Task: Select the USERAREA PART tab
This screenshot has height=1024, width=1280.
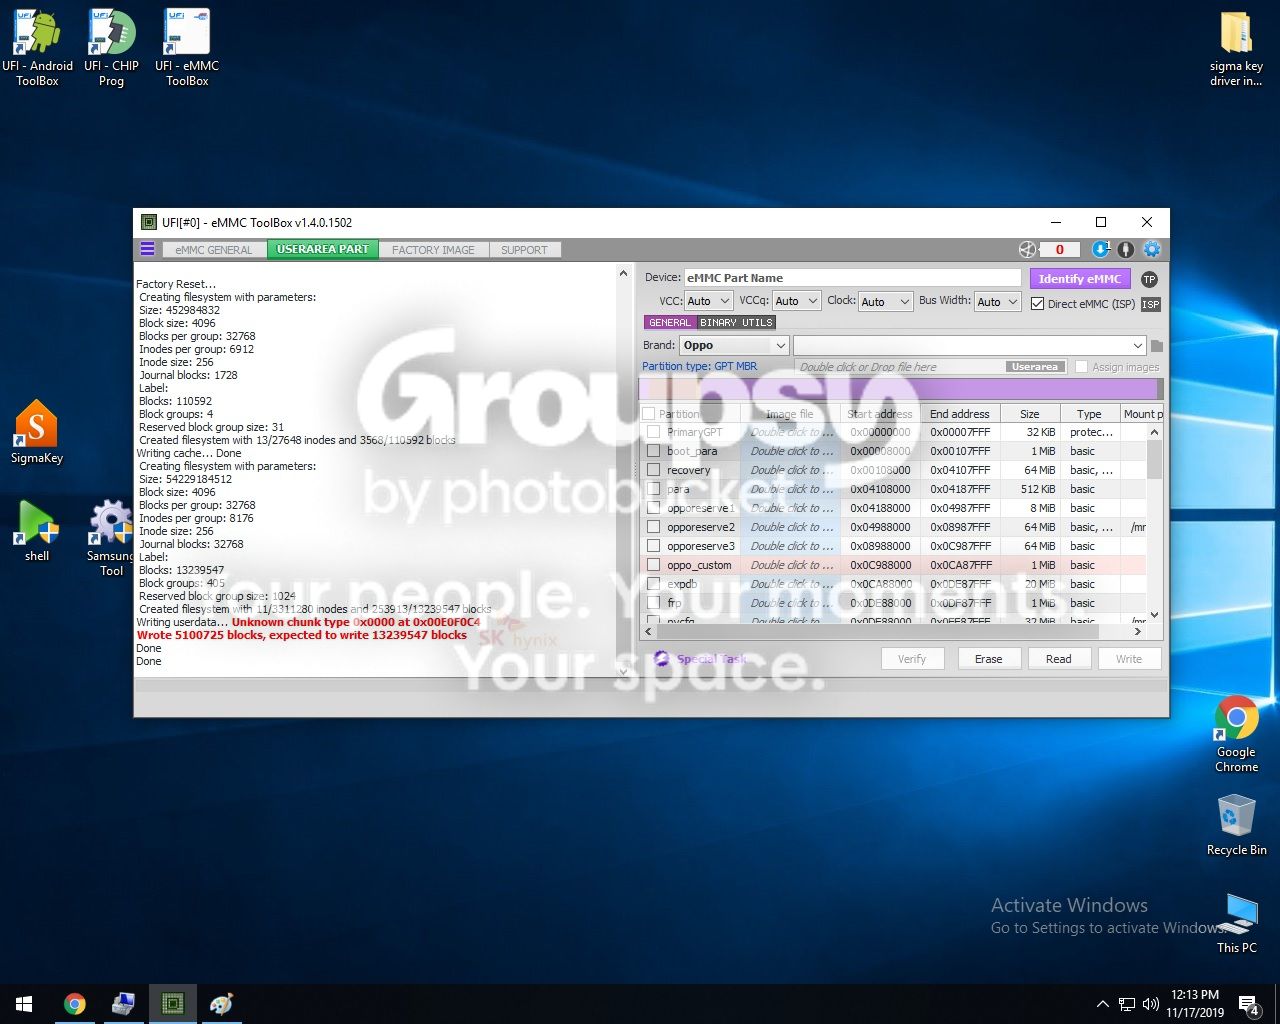Action: click(323, 249)
